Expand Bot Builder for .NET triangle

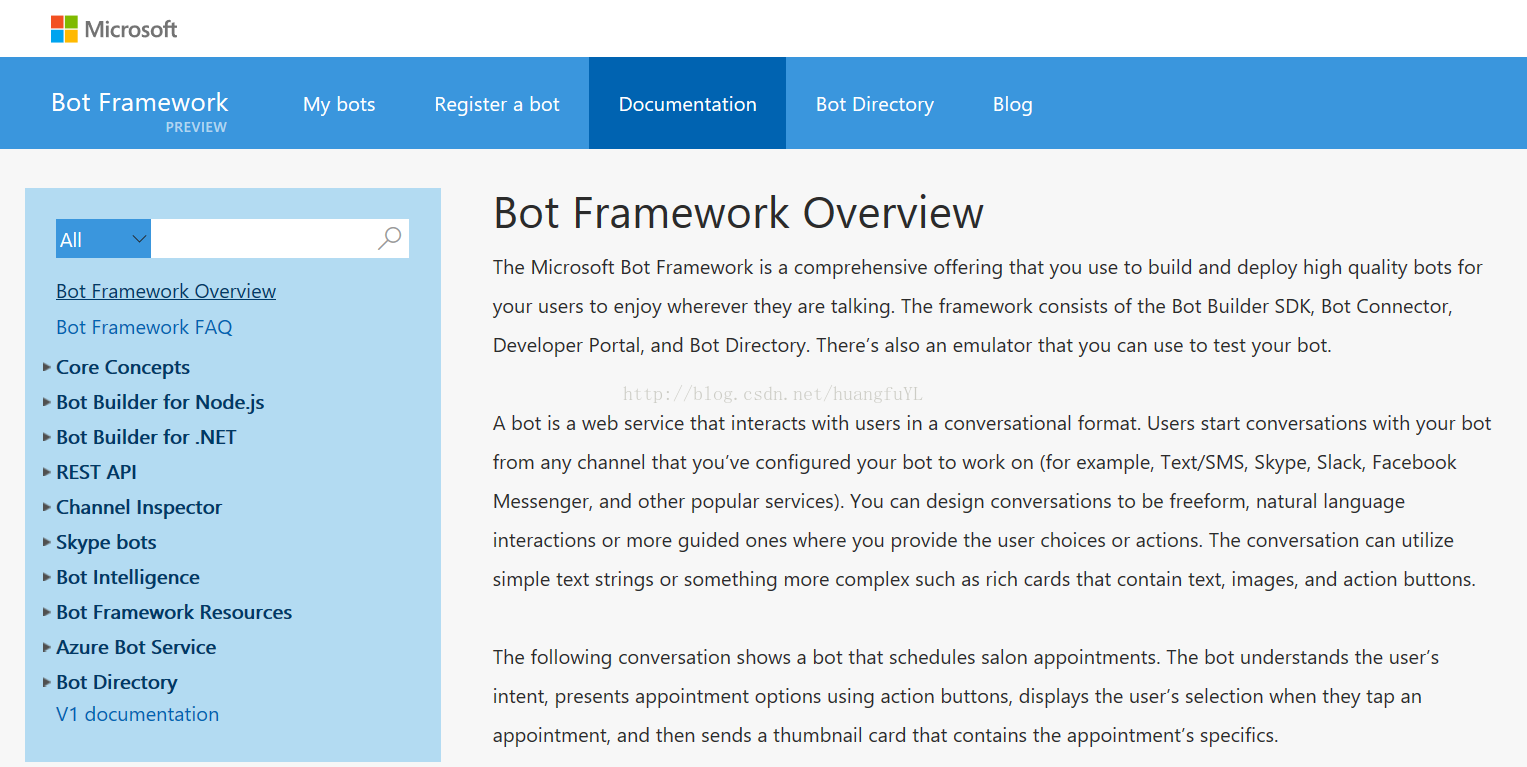click(47, 437)
